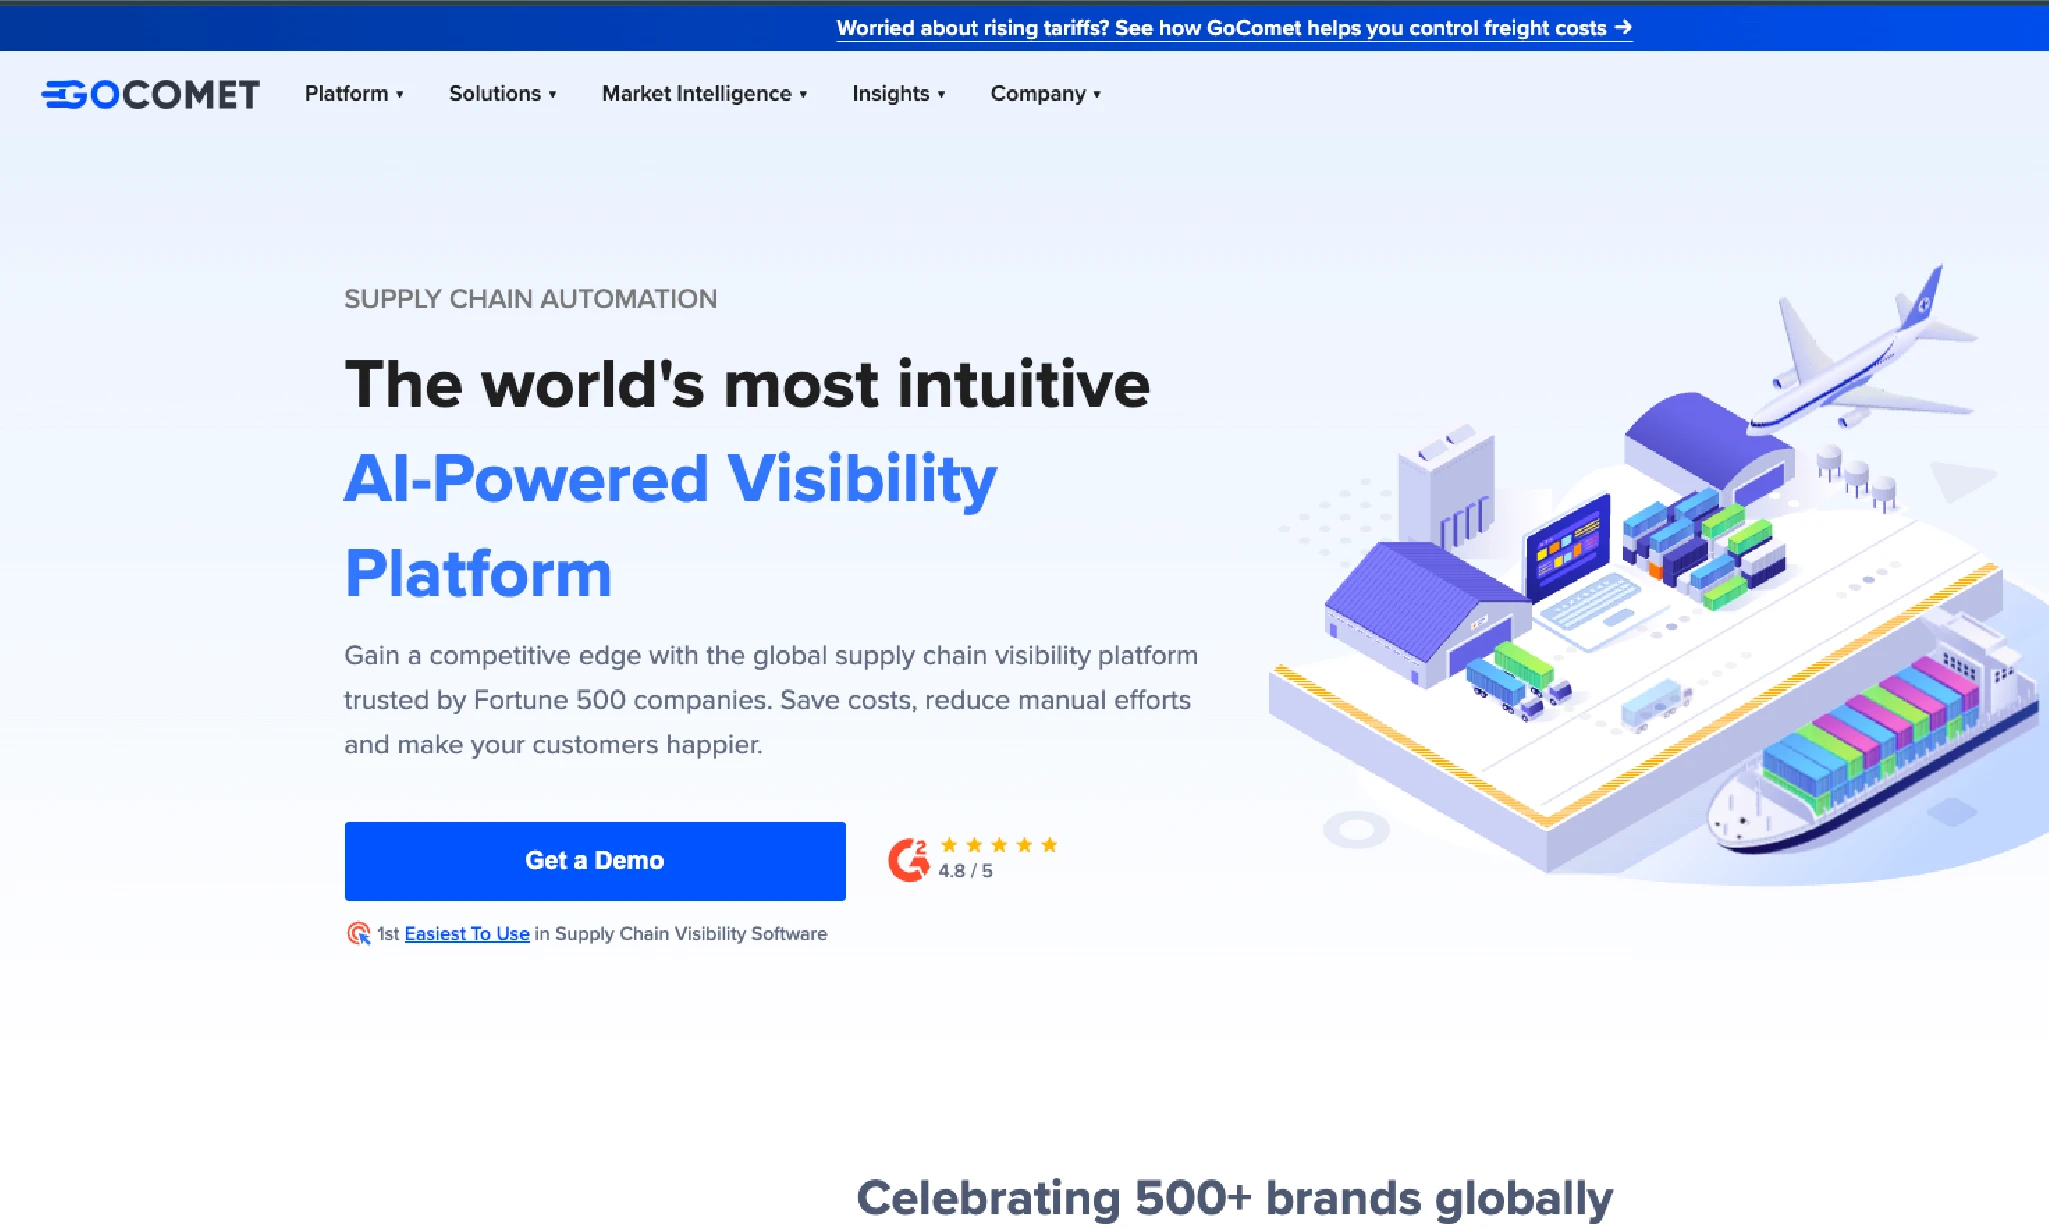Open the Platform dropdown

(x=353, y=93)
